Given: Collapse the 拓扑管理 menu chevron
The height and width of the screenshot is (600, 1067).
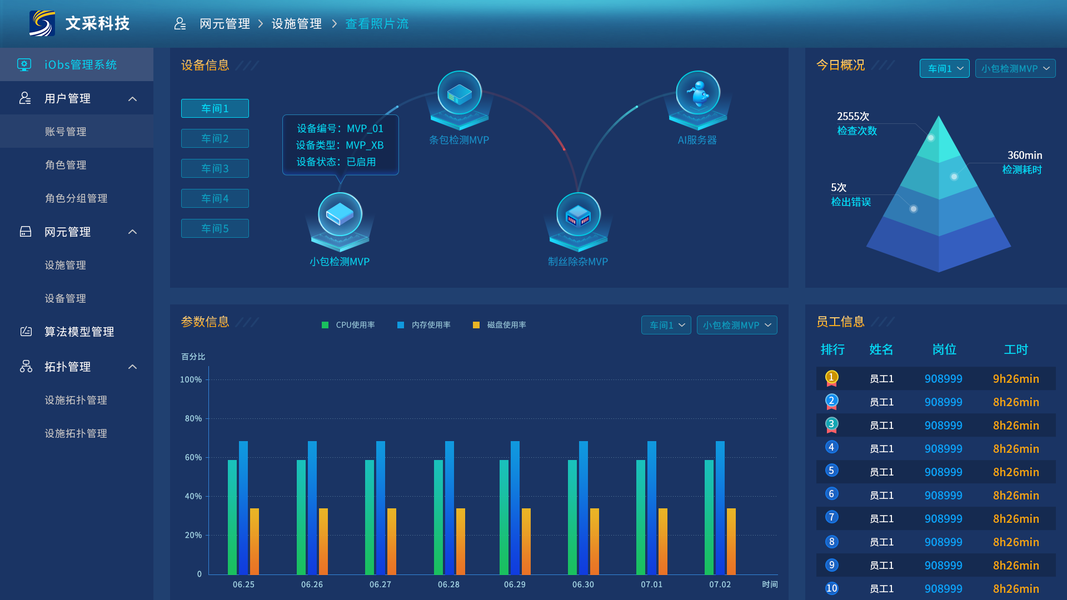Looking at the screenshot, I should 133,367.
